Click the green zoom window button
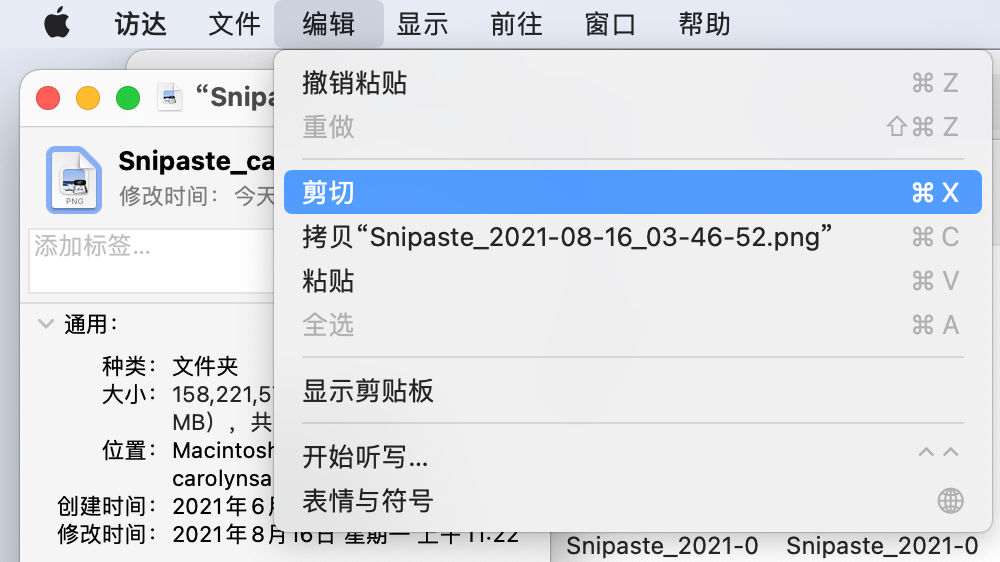This screenshot has width=1000, height=562. click(128, 98)
